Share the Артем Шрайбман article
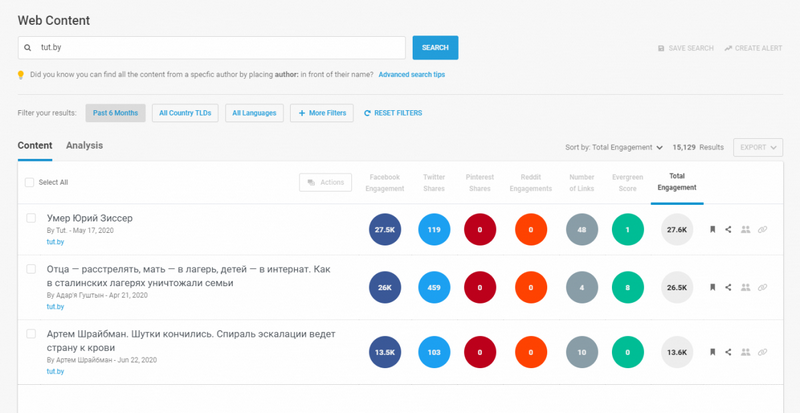 coord(728,352)
